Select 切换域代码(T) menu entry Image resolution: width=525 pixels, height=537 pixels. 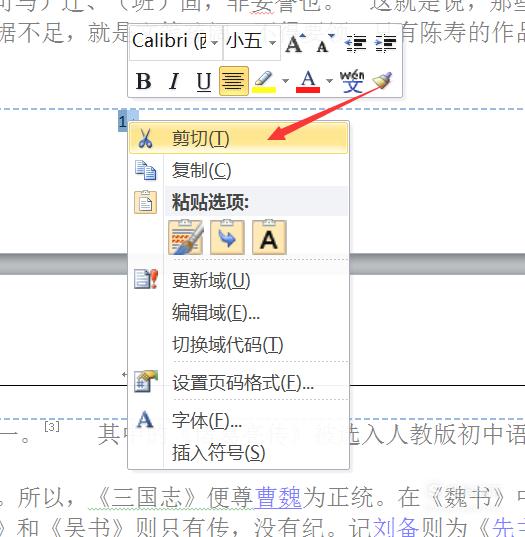[238, 345]
